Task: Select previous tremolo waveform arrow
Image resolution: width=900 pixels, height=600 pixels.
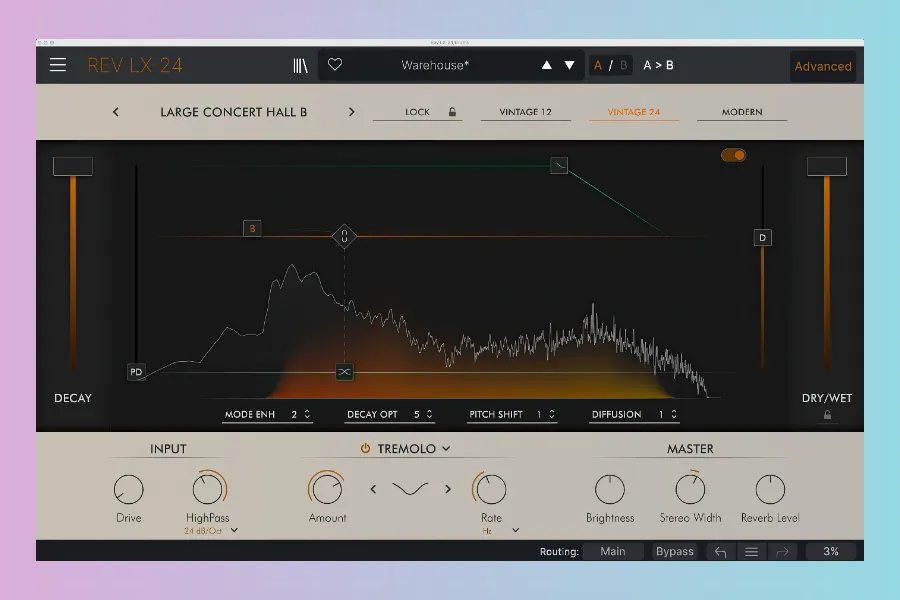Action: pyautogui.click(x=374, y=489)
